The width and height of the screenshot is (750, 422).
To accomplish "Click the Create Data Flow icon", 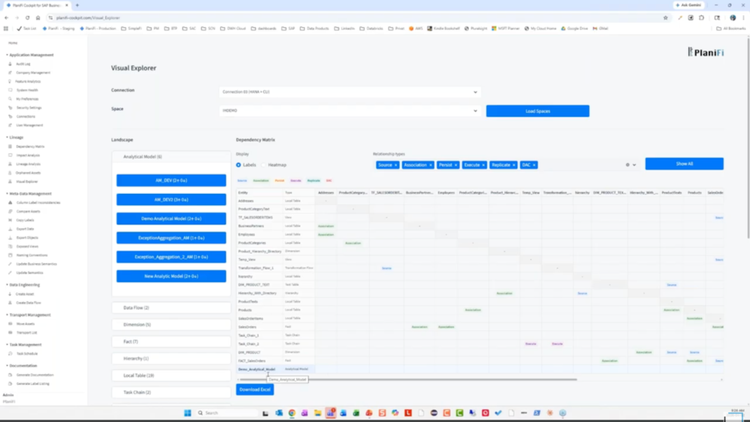I will (10, 303).
